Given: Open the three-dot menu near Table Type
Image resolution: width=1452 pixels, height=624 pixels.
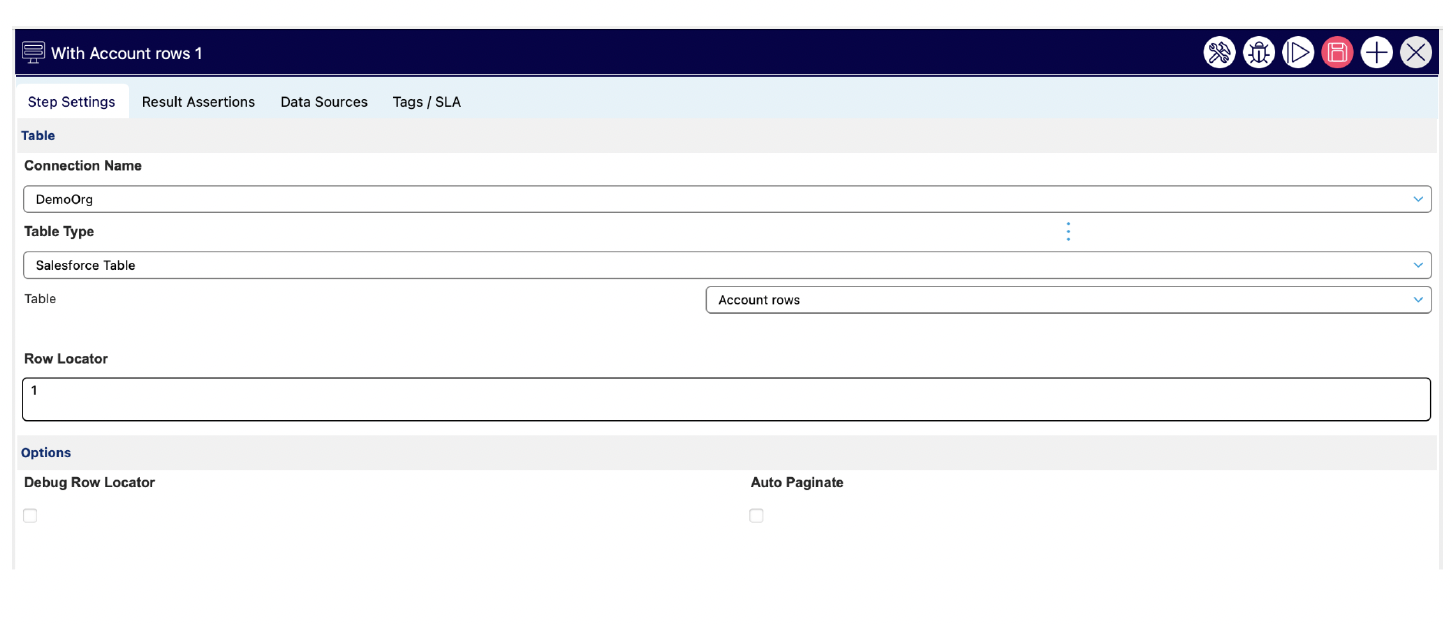Looking at the screenshot, I should pos(1068,232).
